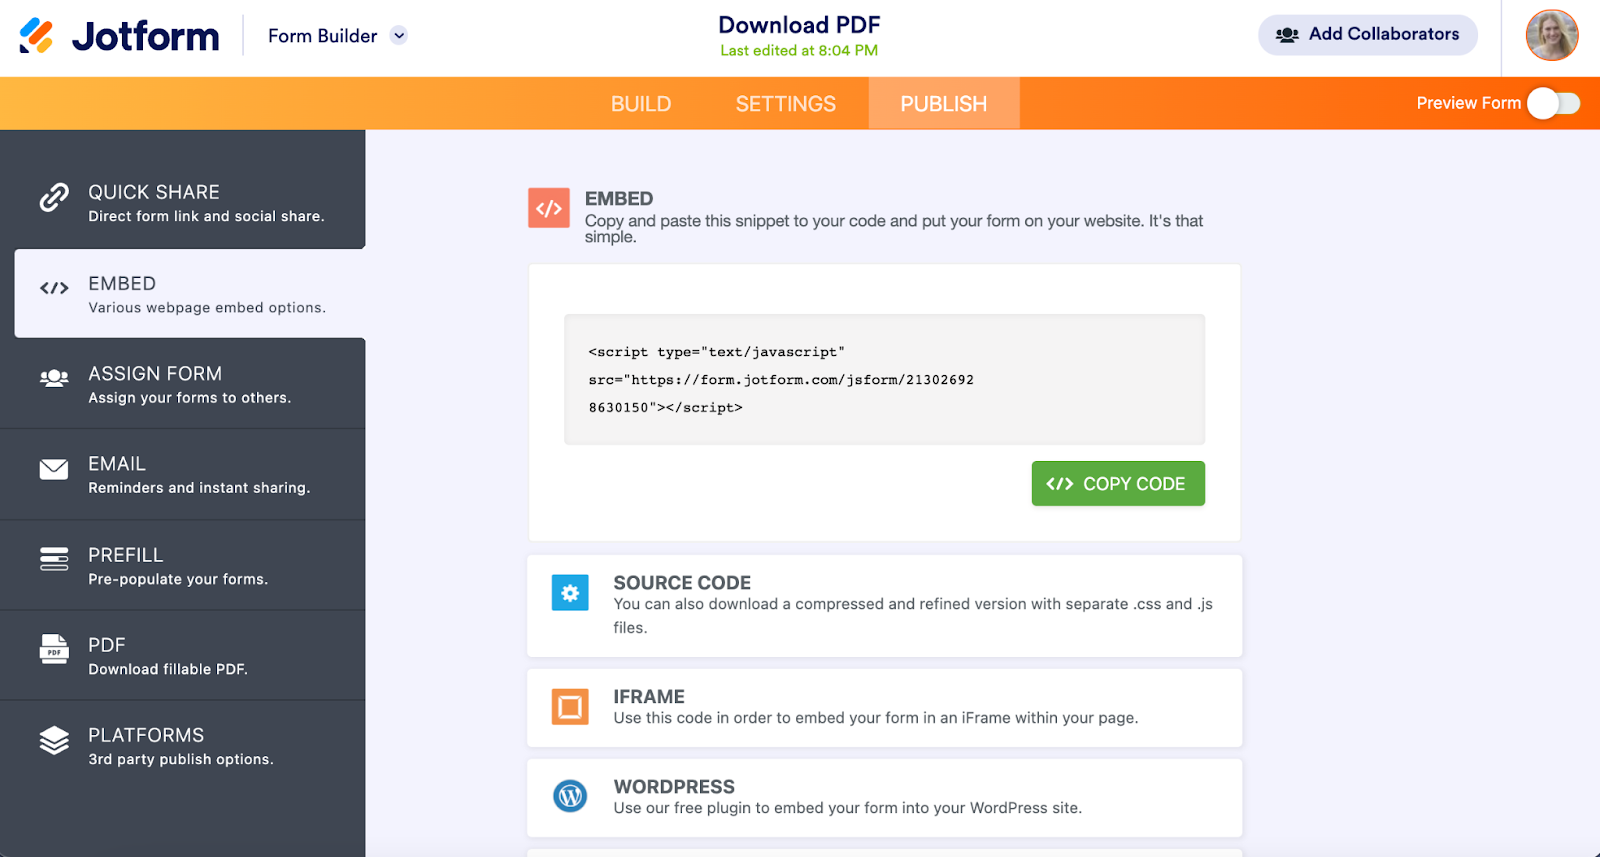Click the Download PDF form title
1600x857 pixels.
tap(799, 25)
